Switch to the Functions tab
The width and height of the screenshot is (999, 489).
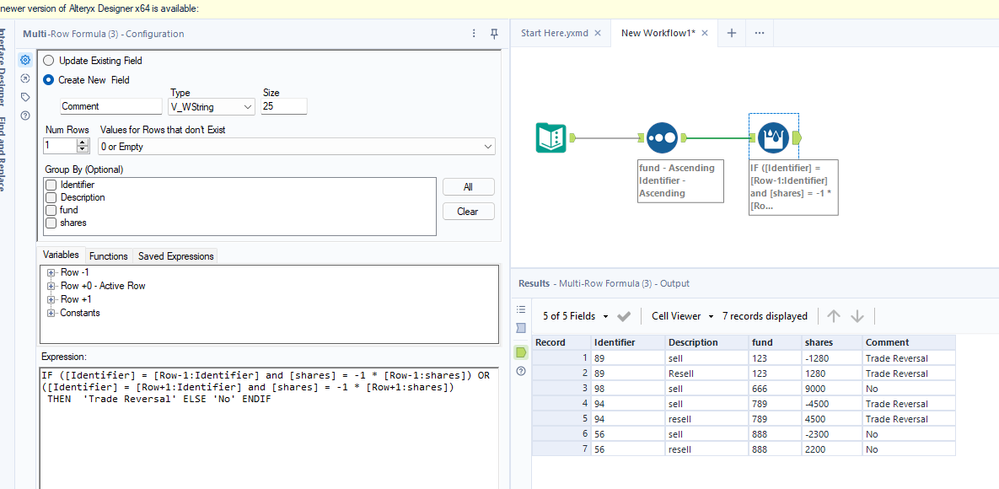(108, 256)
